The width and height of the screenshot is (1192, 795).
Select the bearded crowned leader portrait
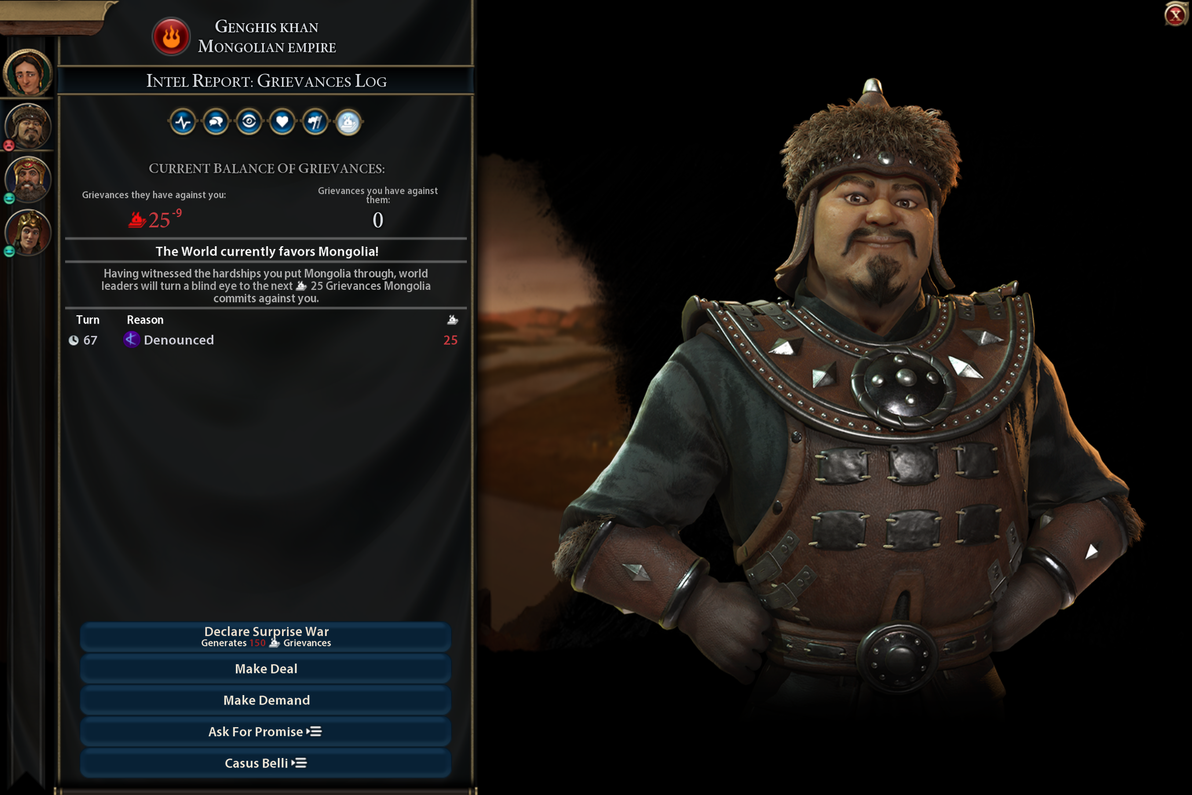(x=28, y=179)
